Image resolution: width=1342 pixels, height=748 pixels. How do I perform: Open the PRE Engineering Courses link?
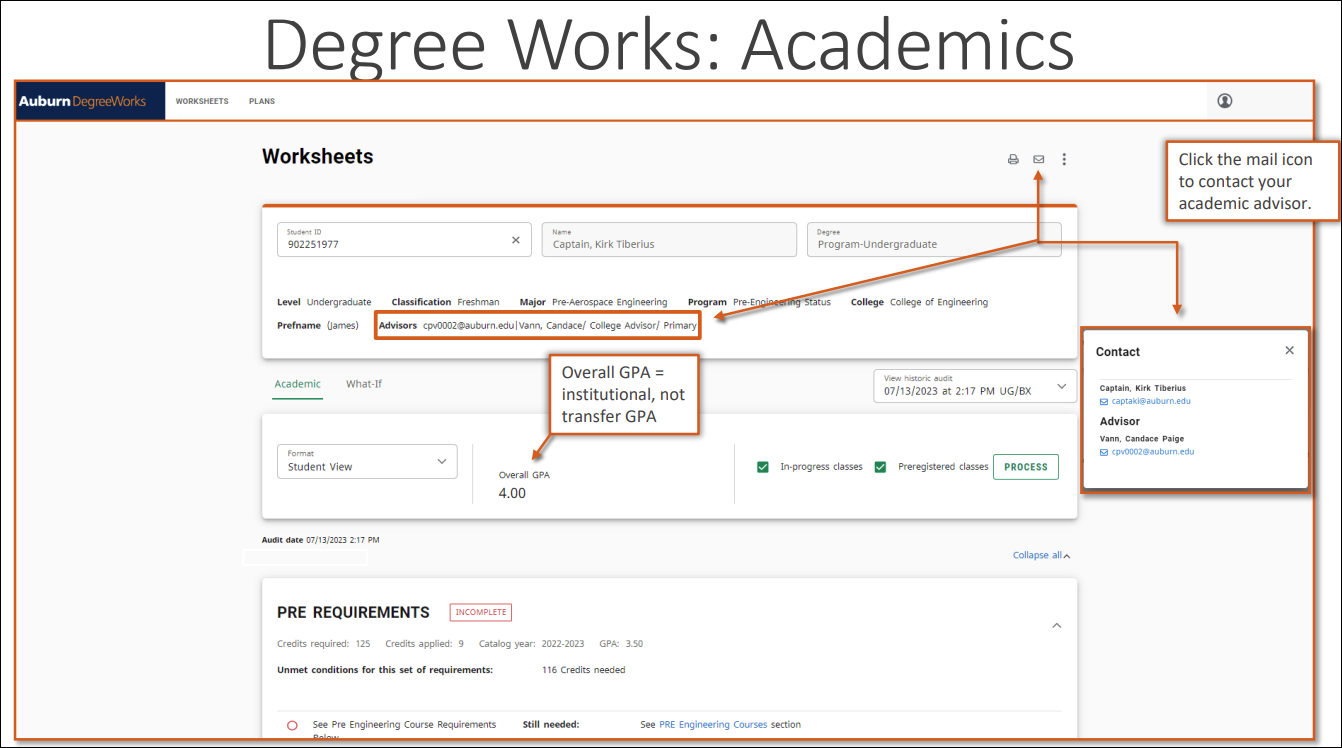(713, 725)
